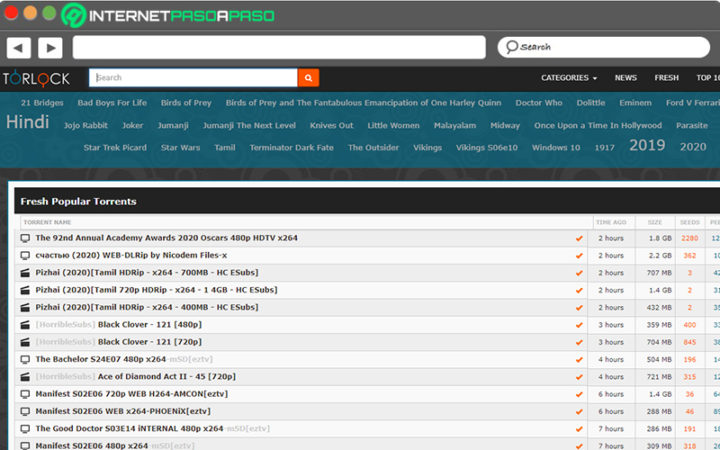Click the browser back arrow button
The height and width of the screenshot is (450, 720).
(18, 47)
